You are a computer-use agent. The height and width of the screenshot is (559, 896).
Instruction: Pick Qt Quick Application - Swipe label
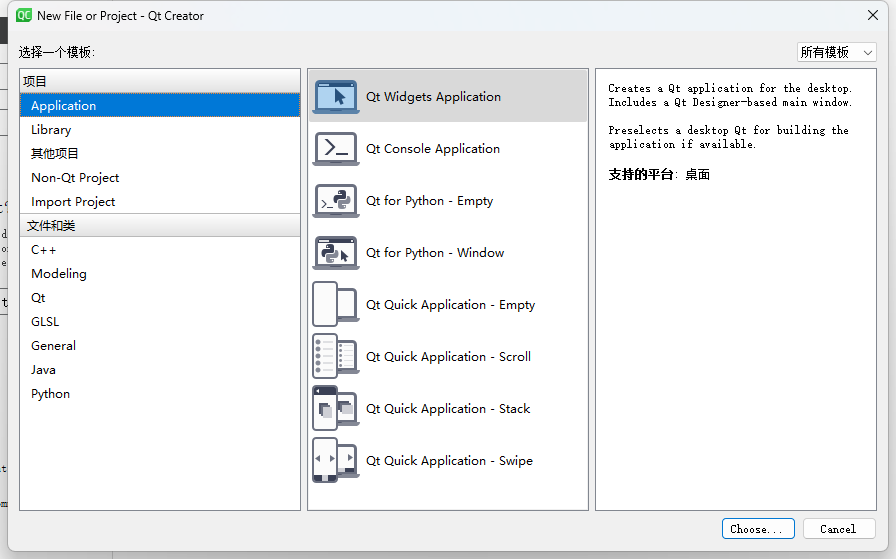pyautogui.click(x=449, y=461)
